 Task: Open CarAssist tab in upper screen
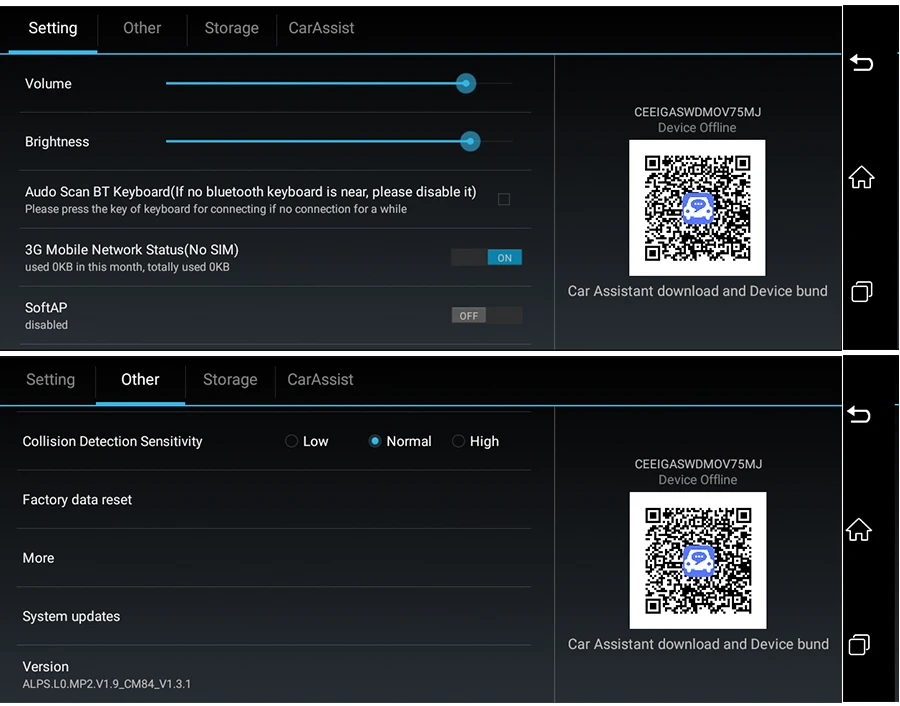pyautogui.click(x=321, y=28)
